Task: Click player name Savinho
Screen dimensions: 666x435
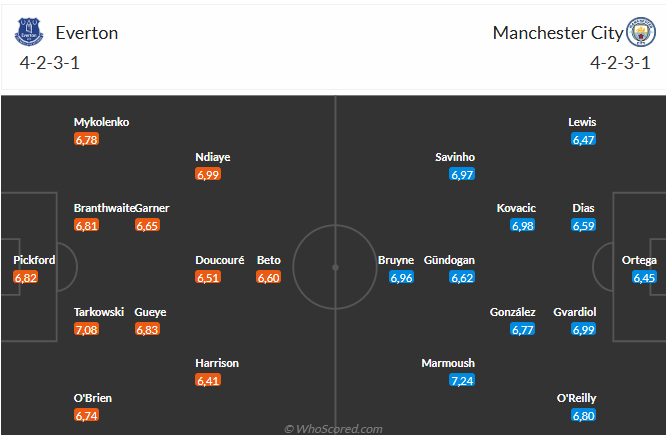Action: click(x=455, y=157)
